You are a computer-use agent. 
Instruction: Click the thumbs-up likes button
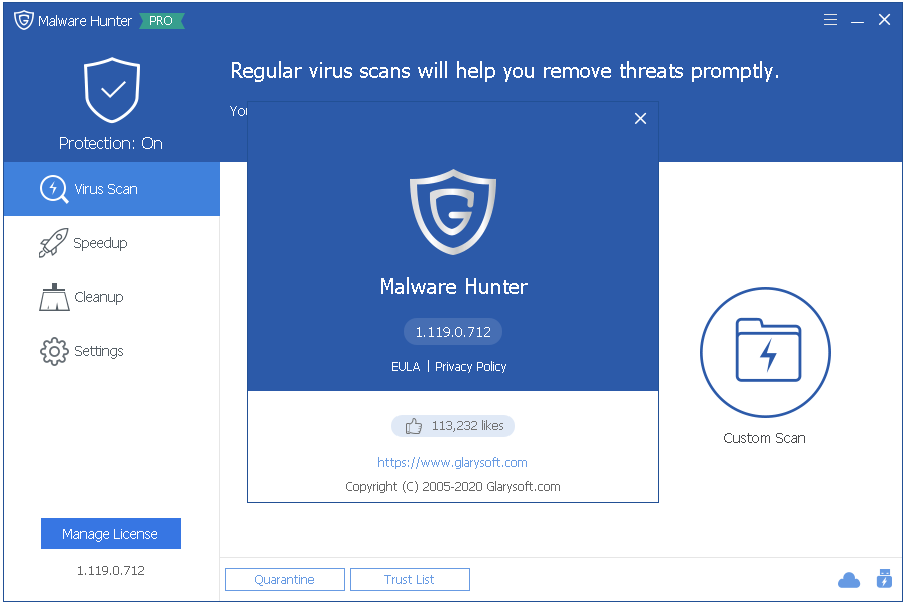click(x=453, y=426)
